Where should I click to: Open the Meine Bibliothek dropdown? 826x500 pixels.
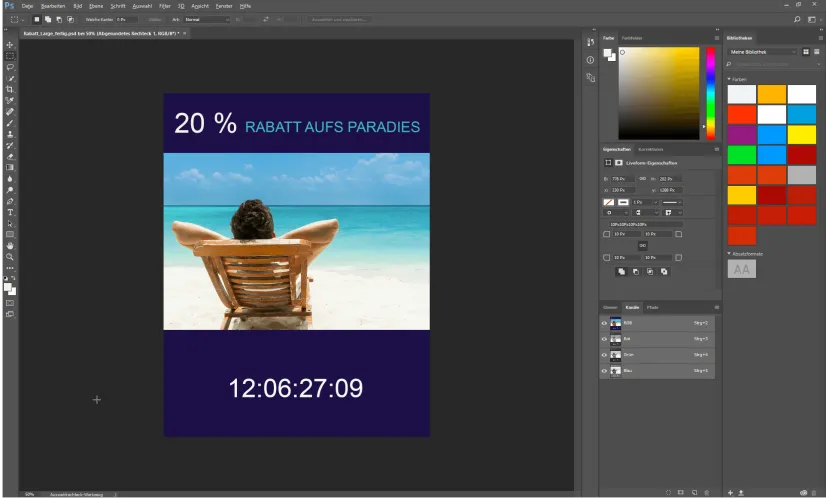tap(763, 52)
